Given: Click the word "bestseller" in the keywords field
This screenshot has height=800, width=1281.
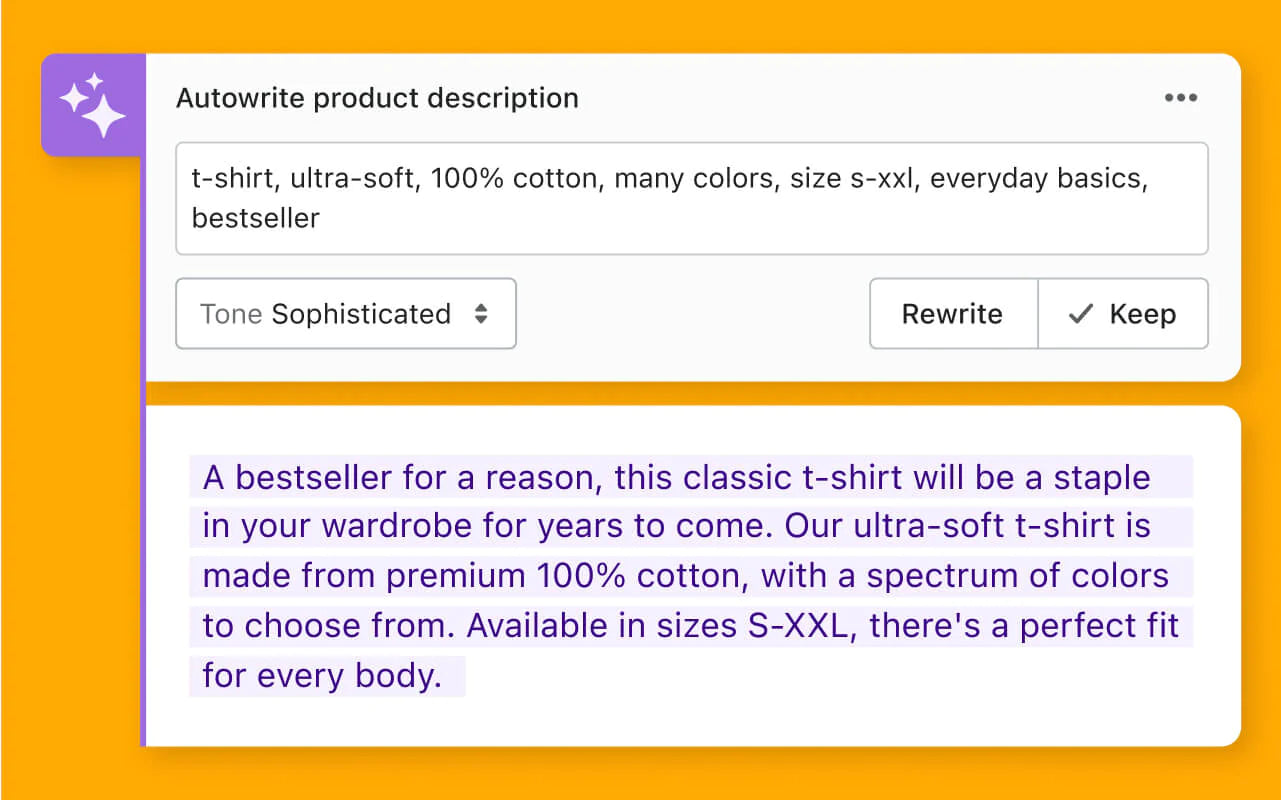Looking at the screenshot, I should (x=255, y=218).
